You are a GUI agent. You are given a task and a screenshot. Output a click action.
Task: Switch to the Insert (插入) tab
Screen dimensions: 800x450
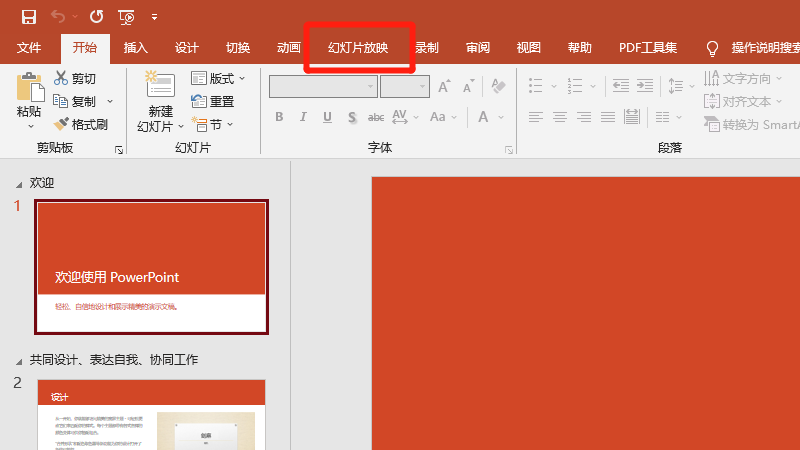coord(136,47)
